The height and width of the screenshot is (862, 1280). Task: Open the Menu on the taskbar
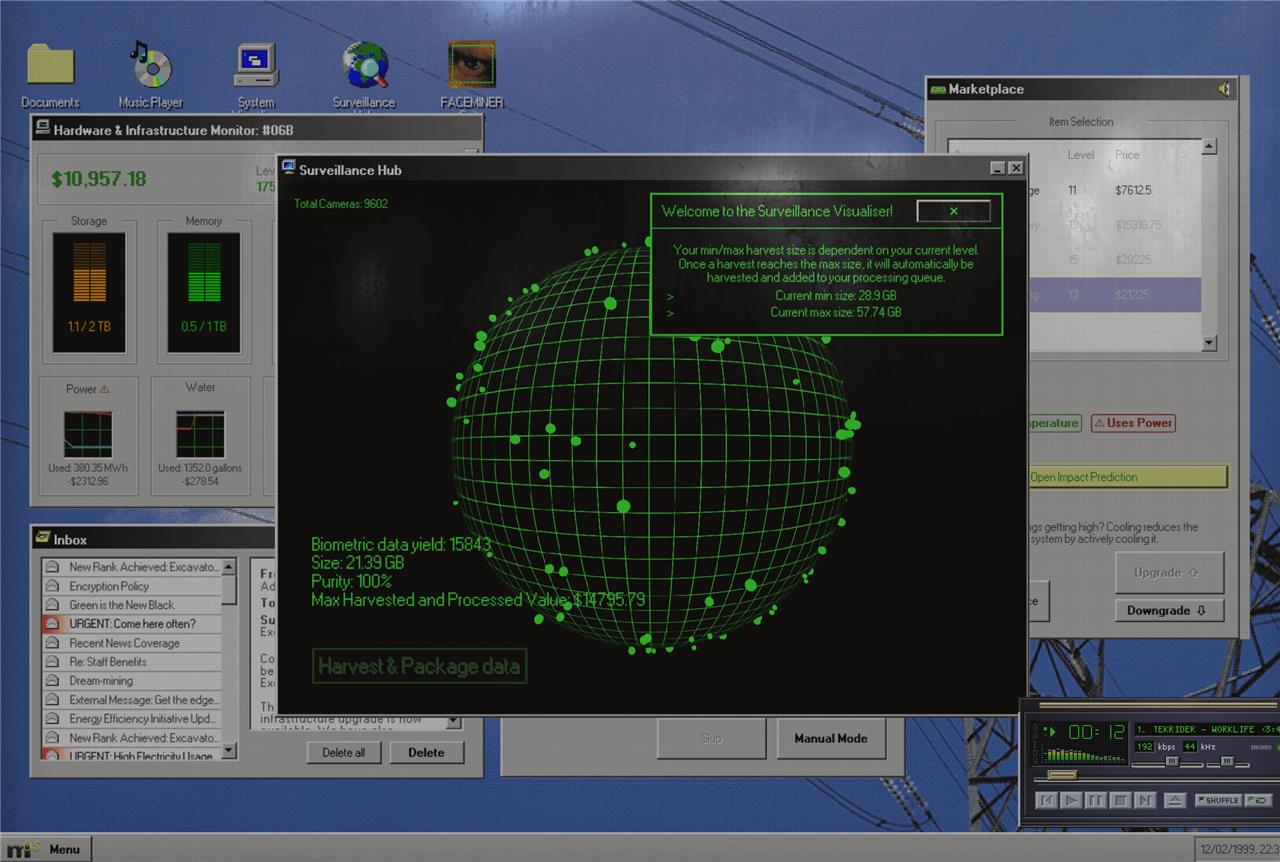tap(46, 849)
